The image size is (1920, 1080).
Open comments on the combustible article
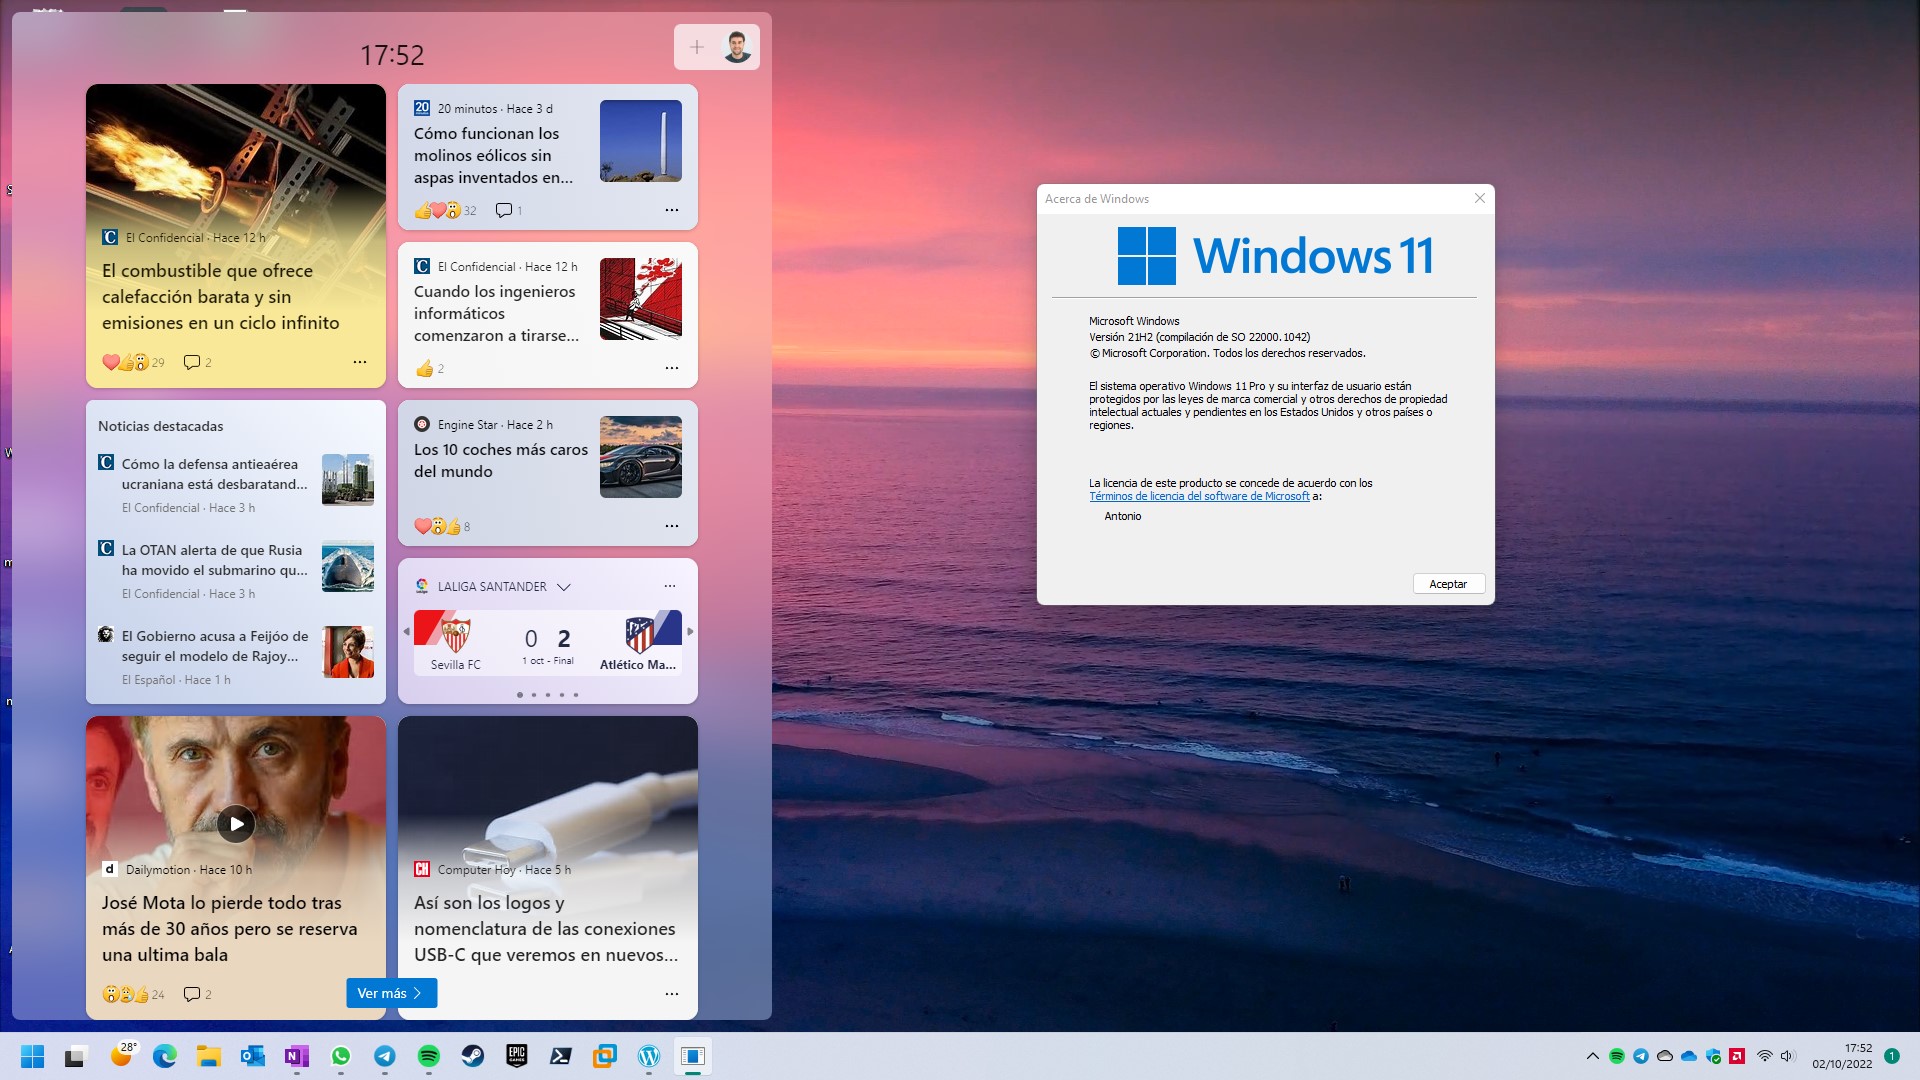click(x=192, y=362)
